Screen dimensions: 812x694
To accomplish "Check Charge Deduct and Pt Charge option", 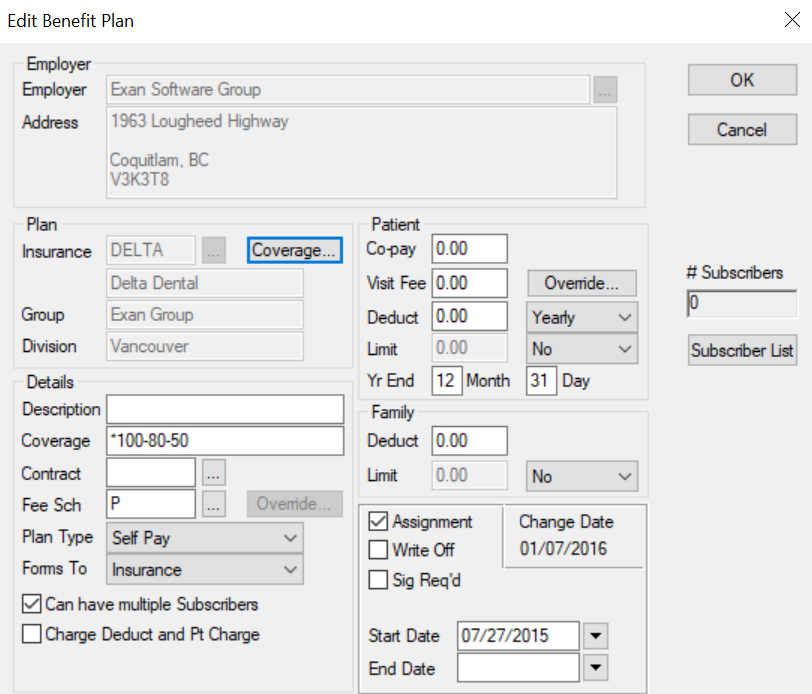I will [32, 634].
